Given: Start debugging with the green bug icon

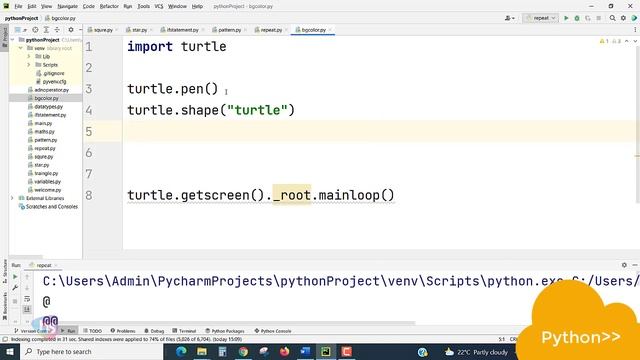Looking at the screenshot, I should [577, 18].
